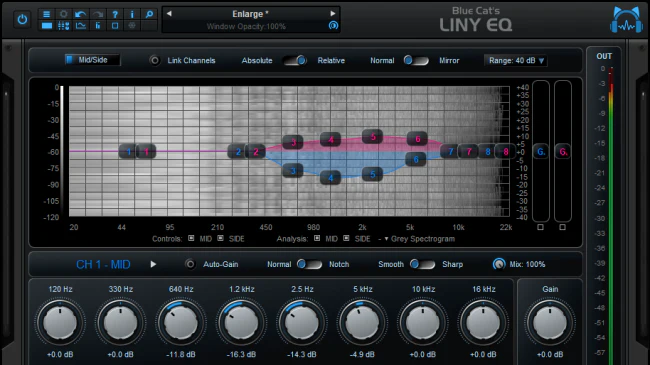Click the magnifier zoom icon

[x=149, y=14]
